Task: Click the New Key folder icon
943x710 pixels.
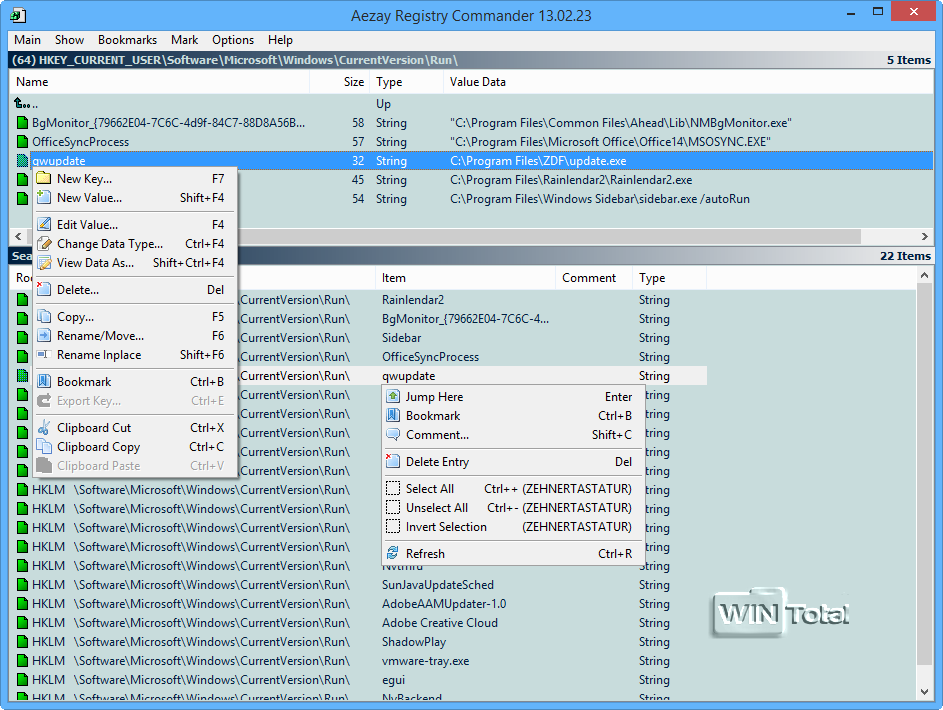Action: click(x=44, y=179)
